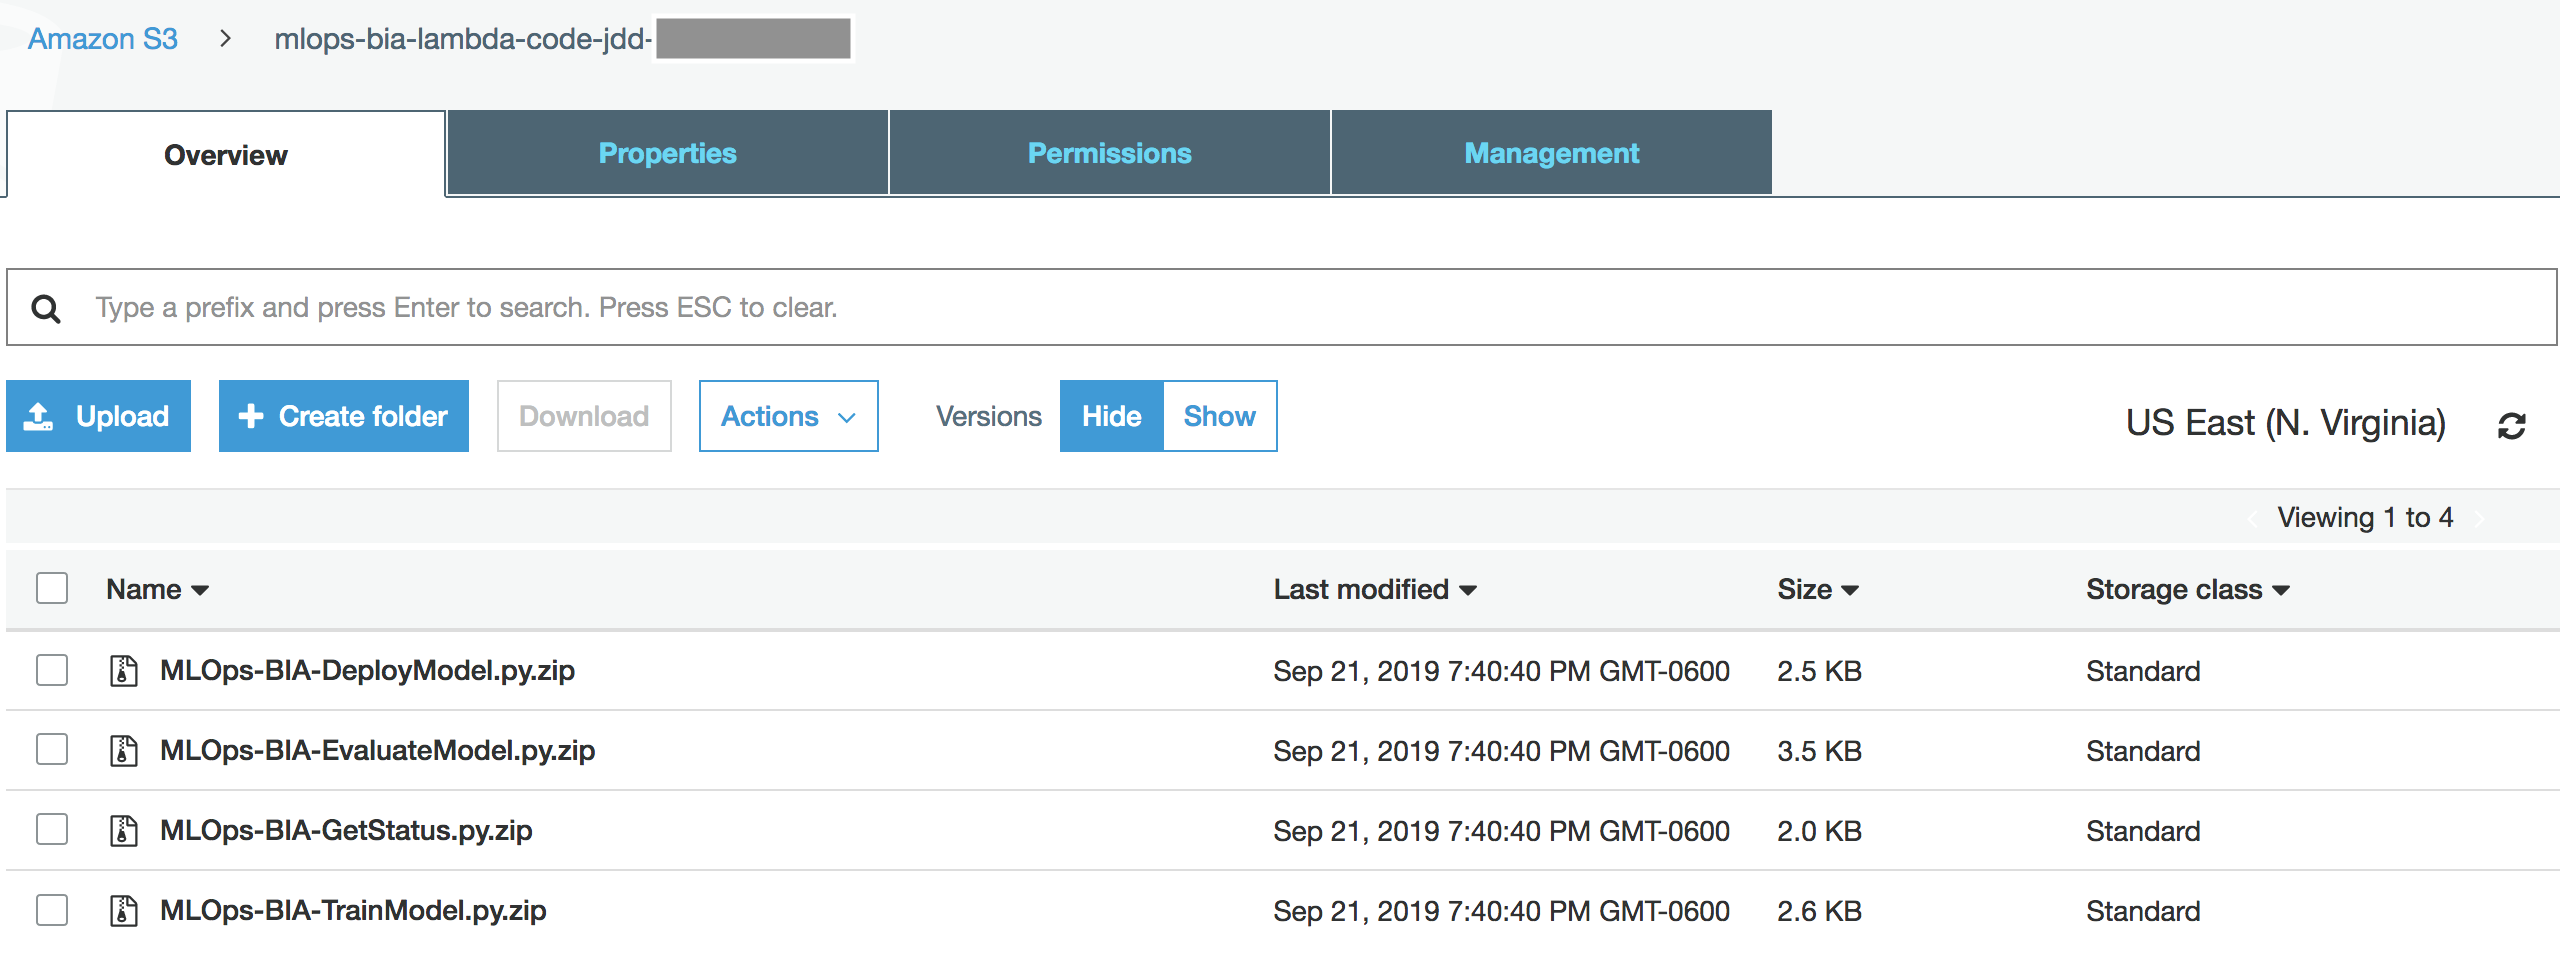Sort objects by Size column arrow
Viewport: 2560px width, 958px height.
point(1850,591)
